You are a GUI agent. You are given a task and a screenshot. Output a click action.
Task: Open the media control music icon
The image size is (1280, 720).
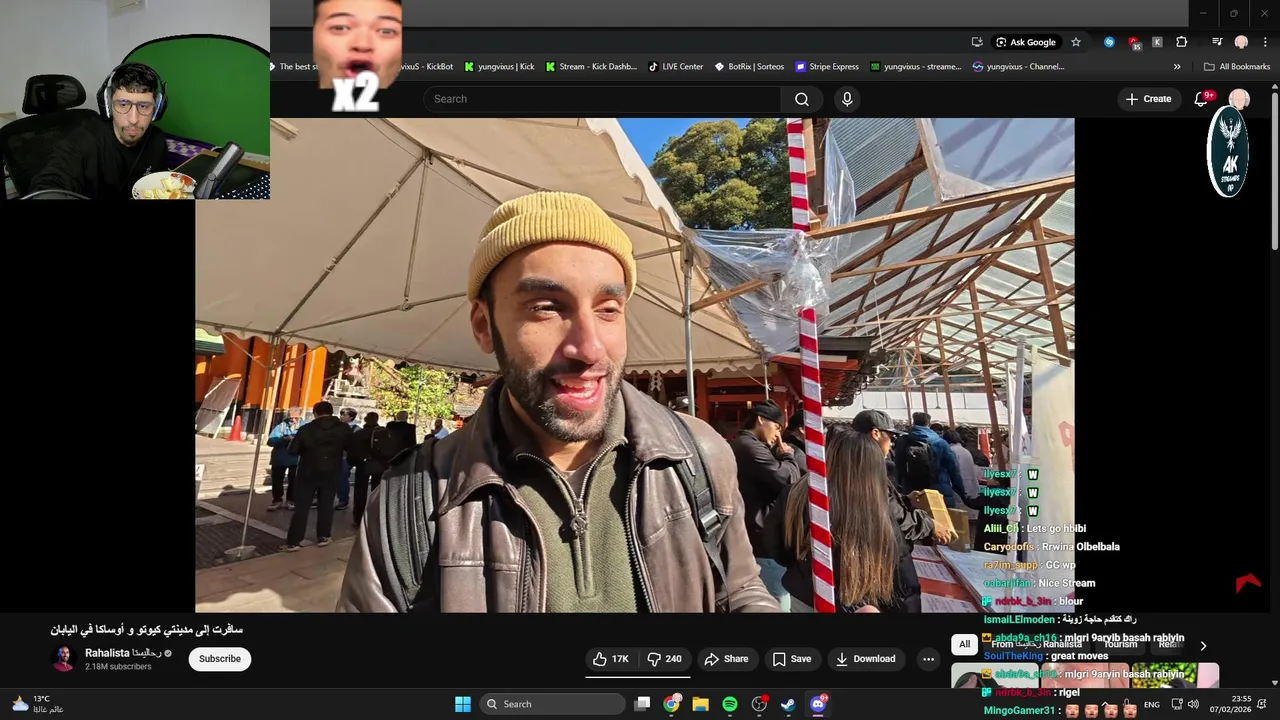coord(1217,42)
